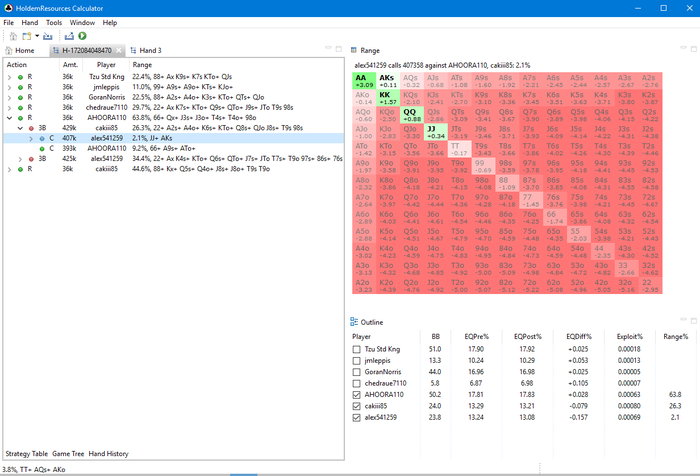Open the Tools menu
Image resolution: width=700 pixels, height=476 pixels.
tap(54, 22)
